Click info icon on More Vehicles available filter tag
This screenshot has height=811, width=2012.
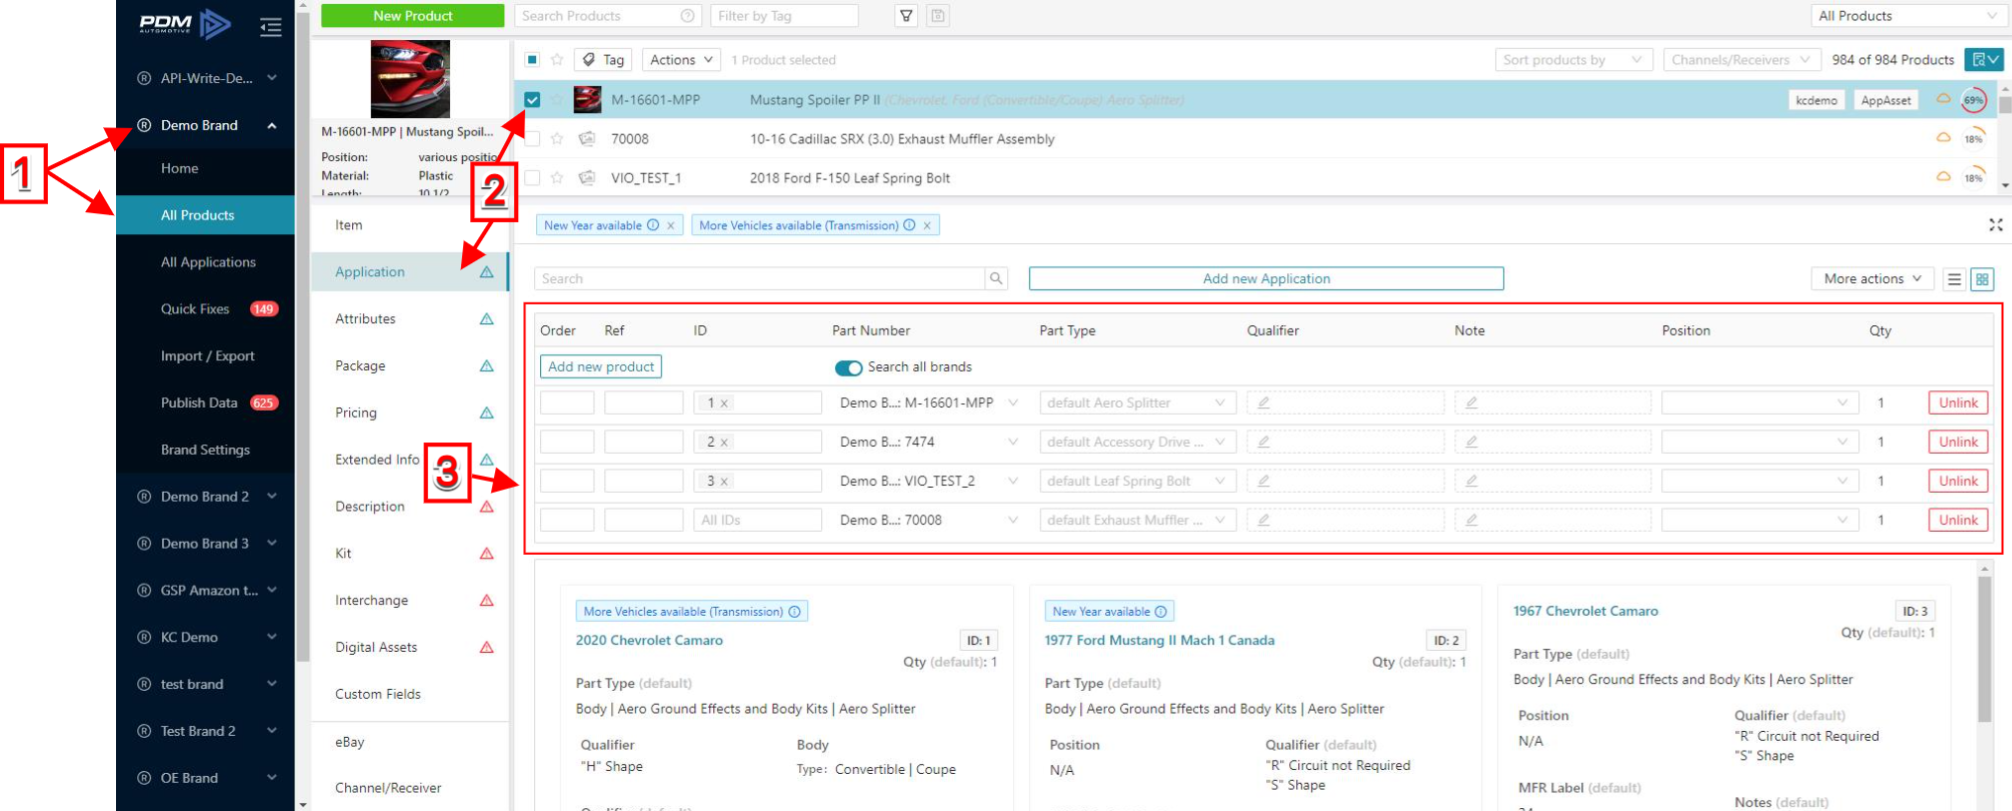[909, 225]
